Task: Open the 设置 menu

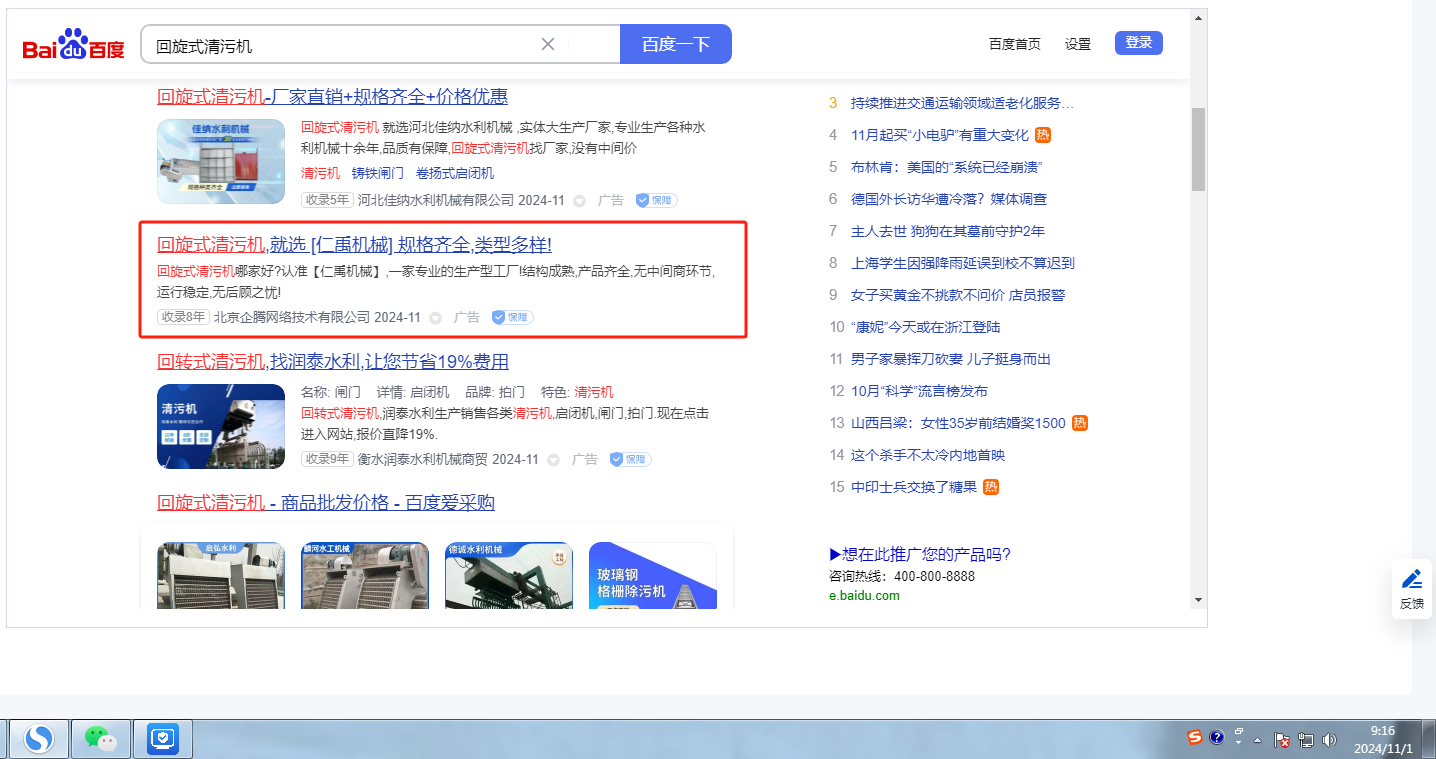Action: click(x=1078, y=44)
